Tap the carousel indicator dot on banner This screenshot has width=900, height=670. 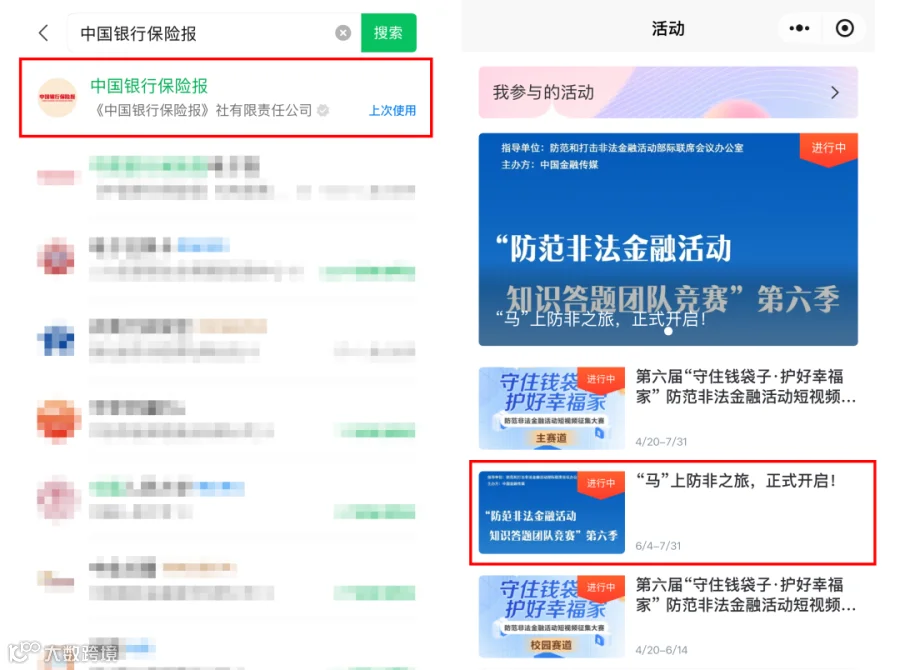668,331
